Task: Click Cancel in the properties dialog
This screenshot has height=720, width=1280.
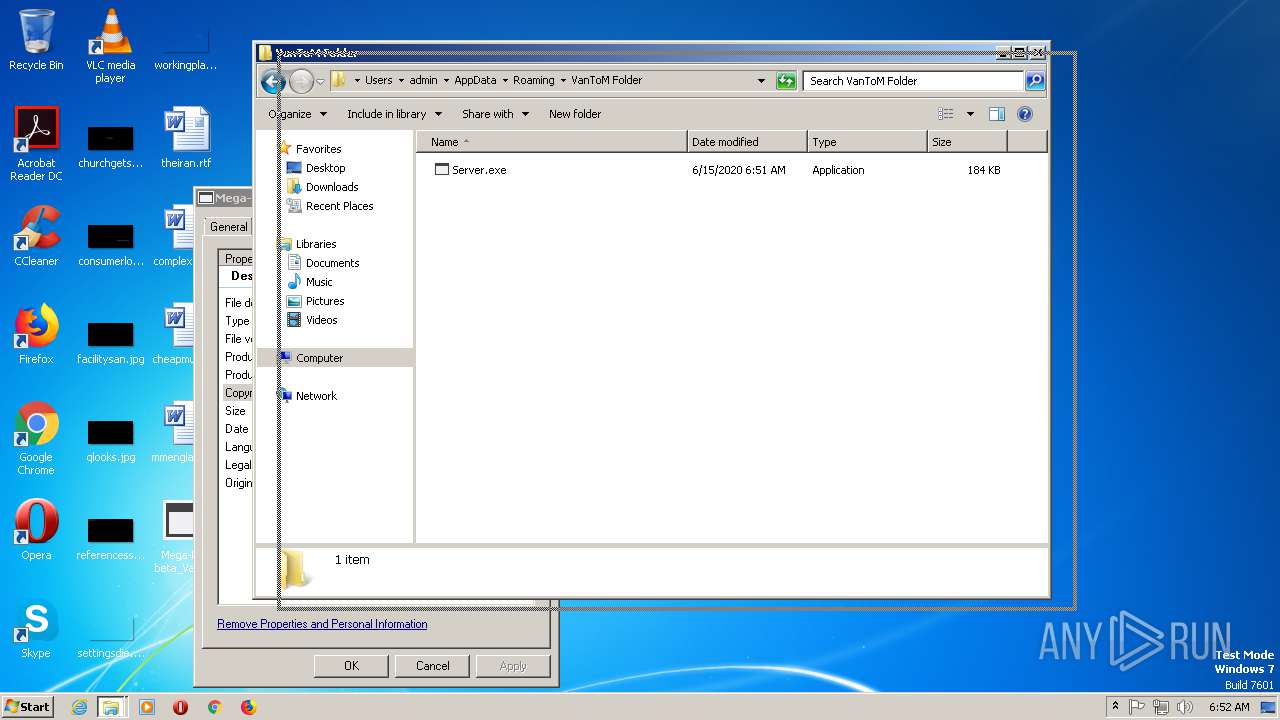Action: click(432, 666)
